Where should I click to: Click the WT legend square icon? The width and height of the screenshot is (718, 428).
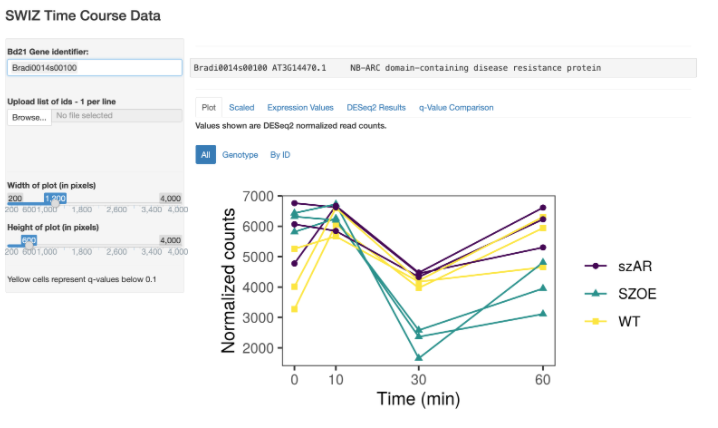coord(596,321)
